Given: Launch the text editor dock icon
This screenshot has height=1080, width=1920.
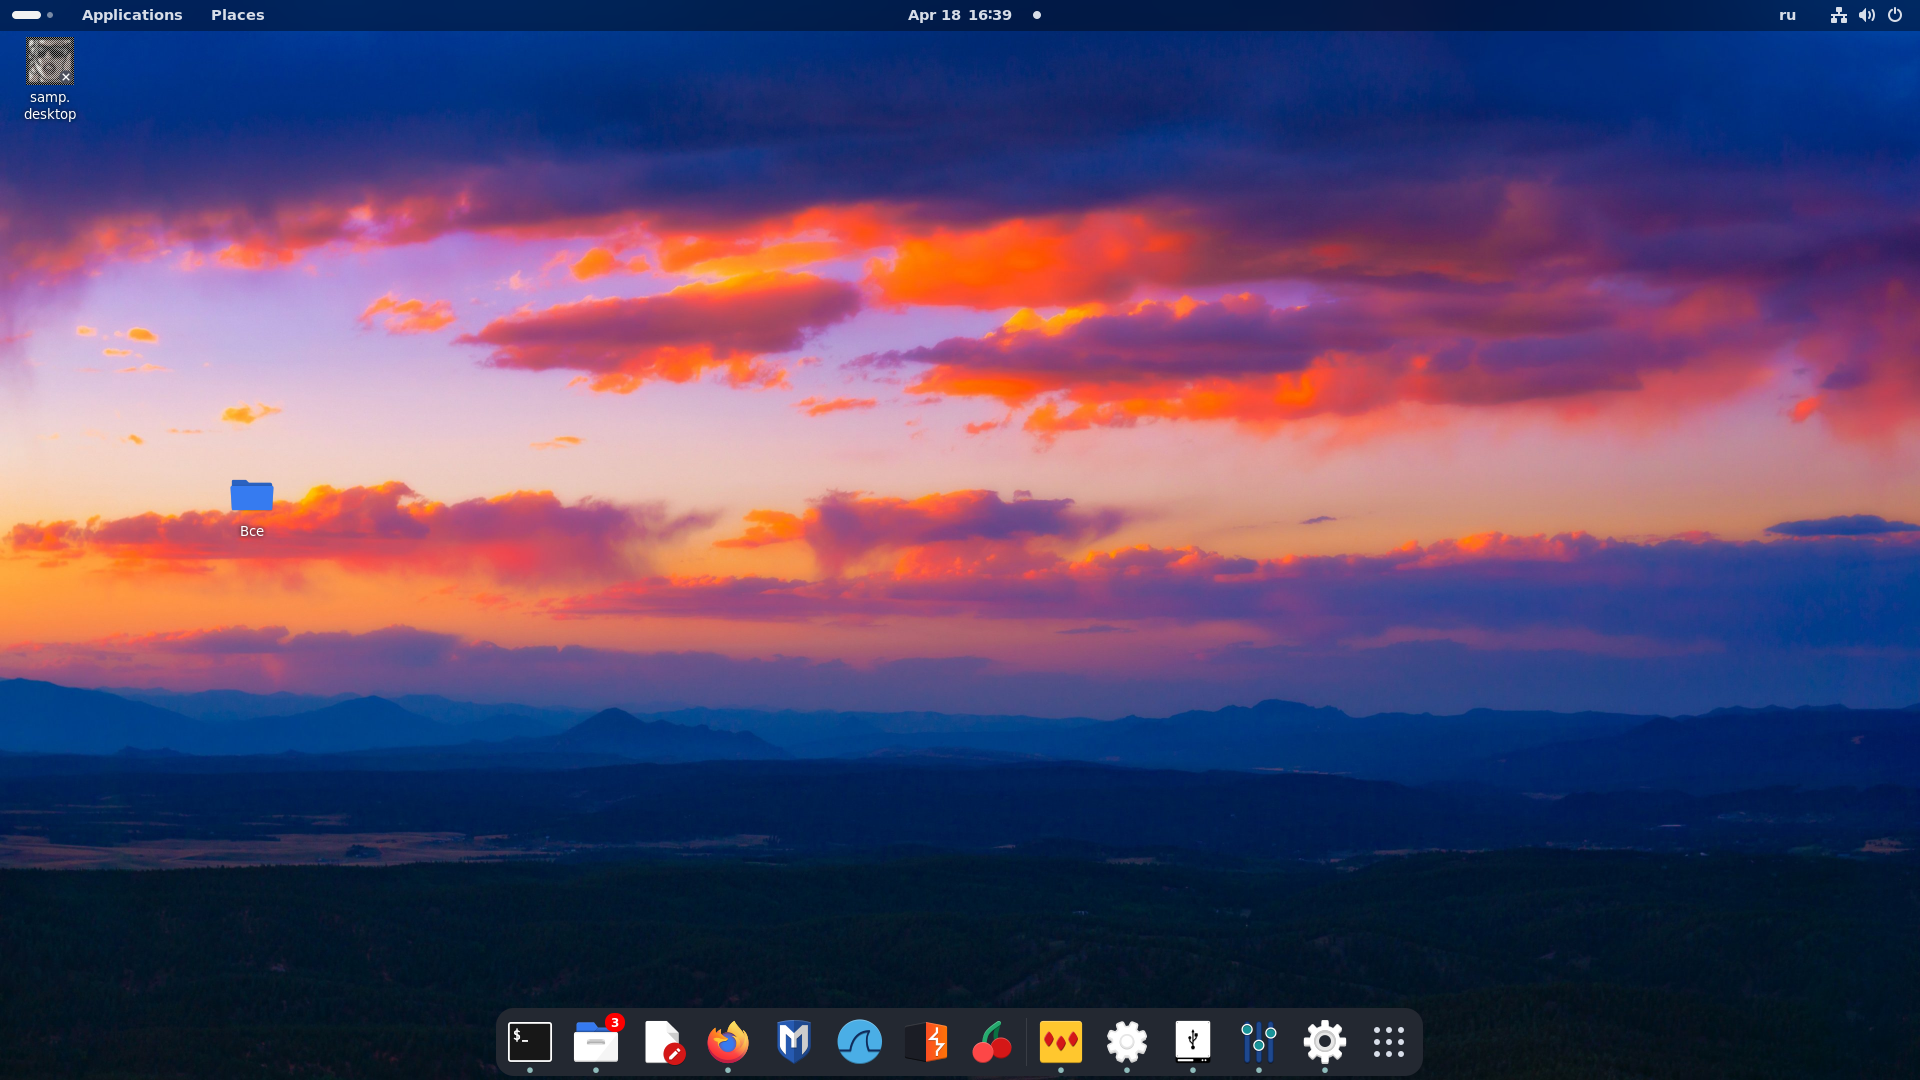Looking at the screenshot, I should pos(662,1042).
